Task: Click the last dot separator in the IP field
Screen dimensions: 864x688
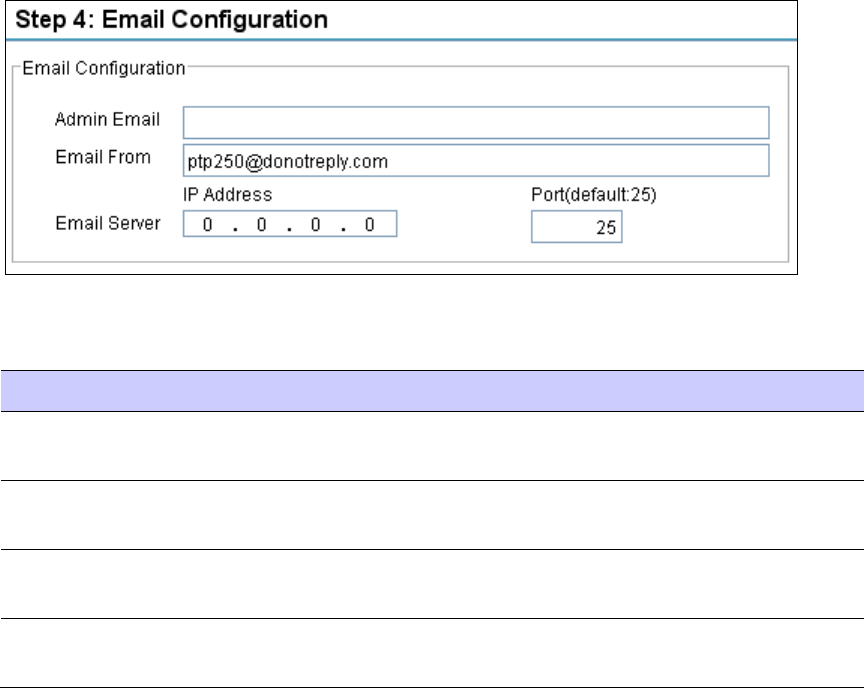Action: click(343, 229)
